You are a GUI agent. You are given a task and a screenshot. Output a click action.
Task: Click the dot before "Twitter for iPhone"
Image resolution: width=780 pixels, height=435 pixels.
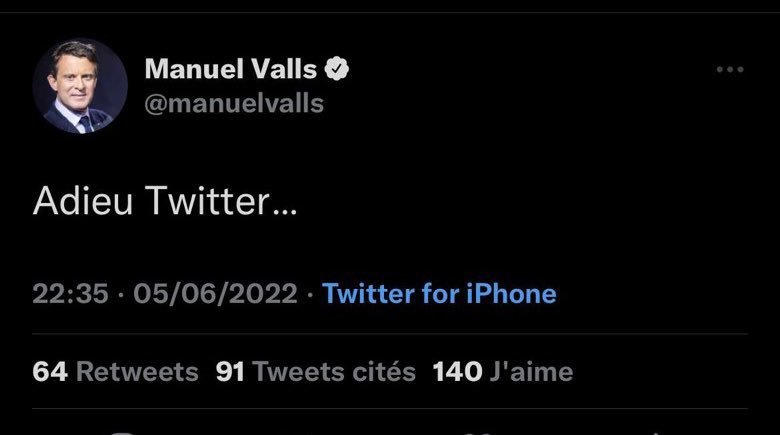click(310, 294)
